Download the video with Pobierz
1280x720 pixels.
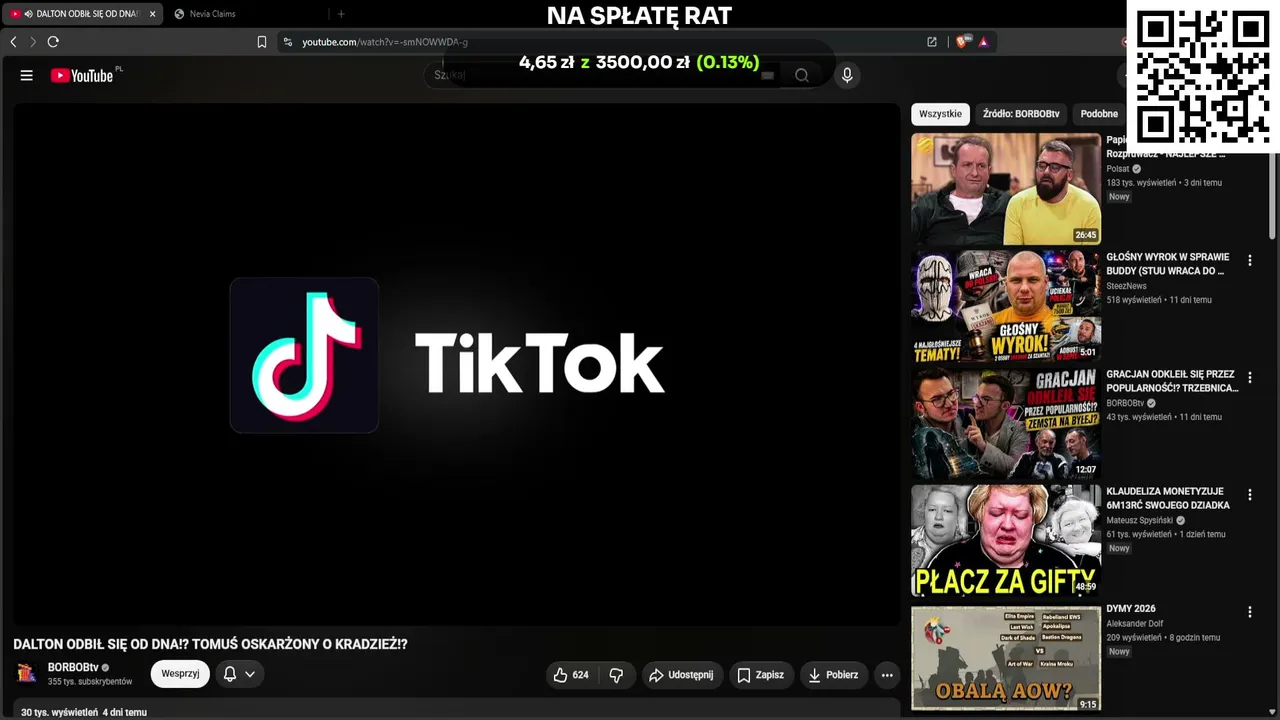click(x=833, y=675)
